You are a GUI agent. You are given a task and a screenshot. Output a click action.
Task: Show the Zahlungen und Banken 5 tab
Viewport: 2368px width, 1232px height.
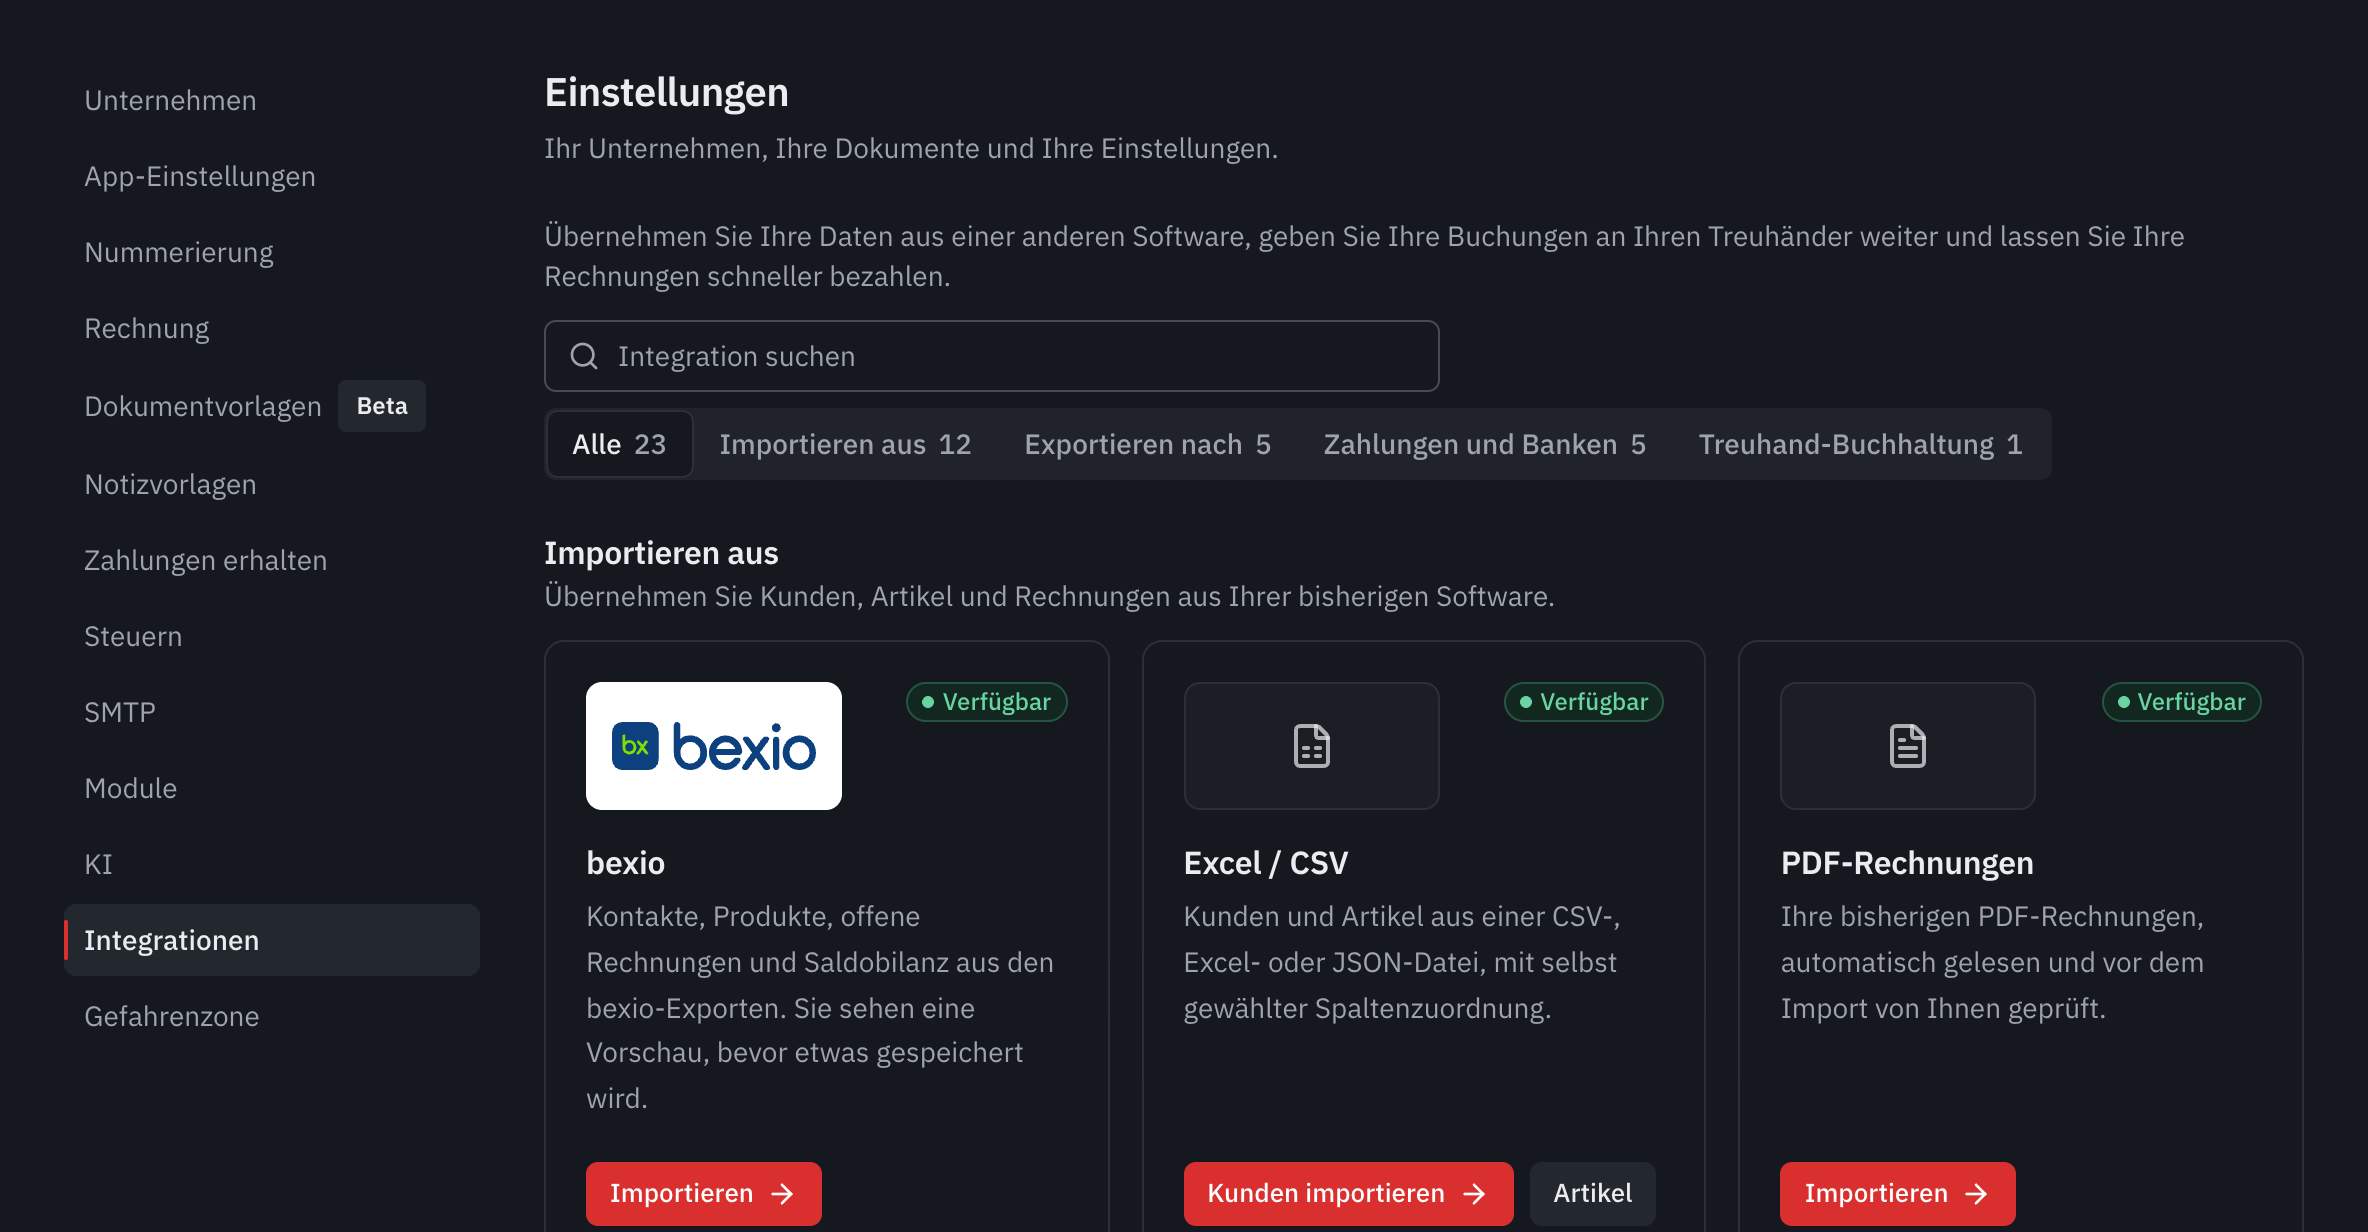coord(1484,444)
